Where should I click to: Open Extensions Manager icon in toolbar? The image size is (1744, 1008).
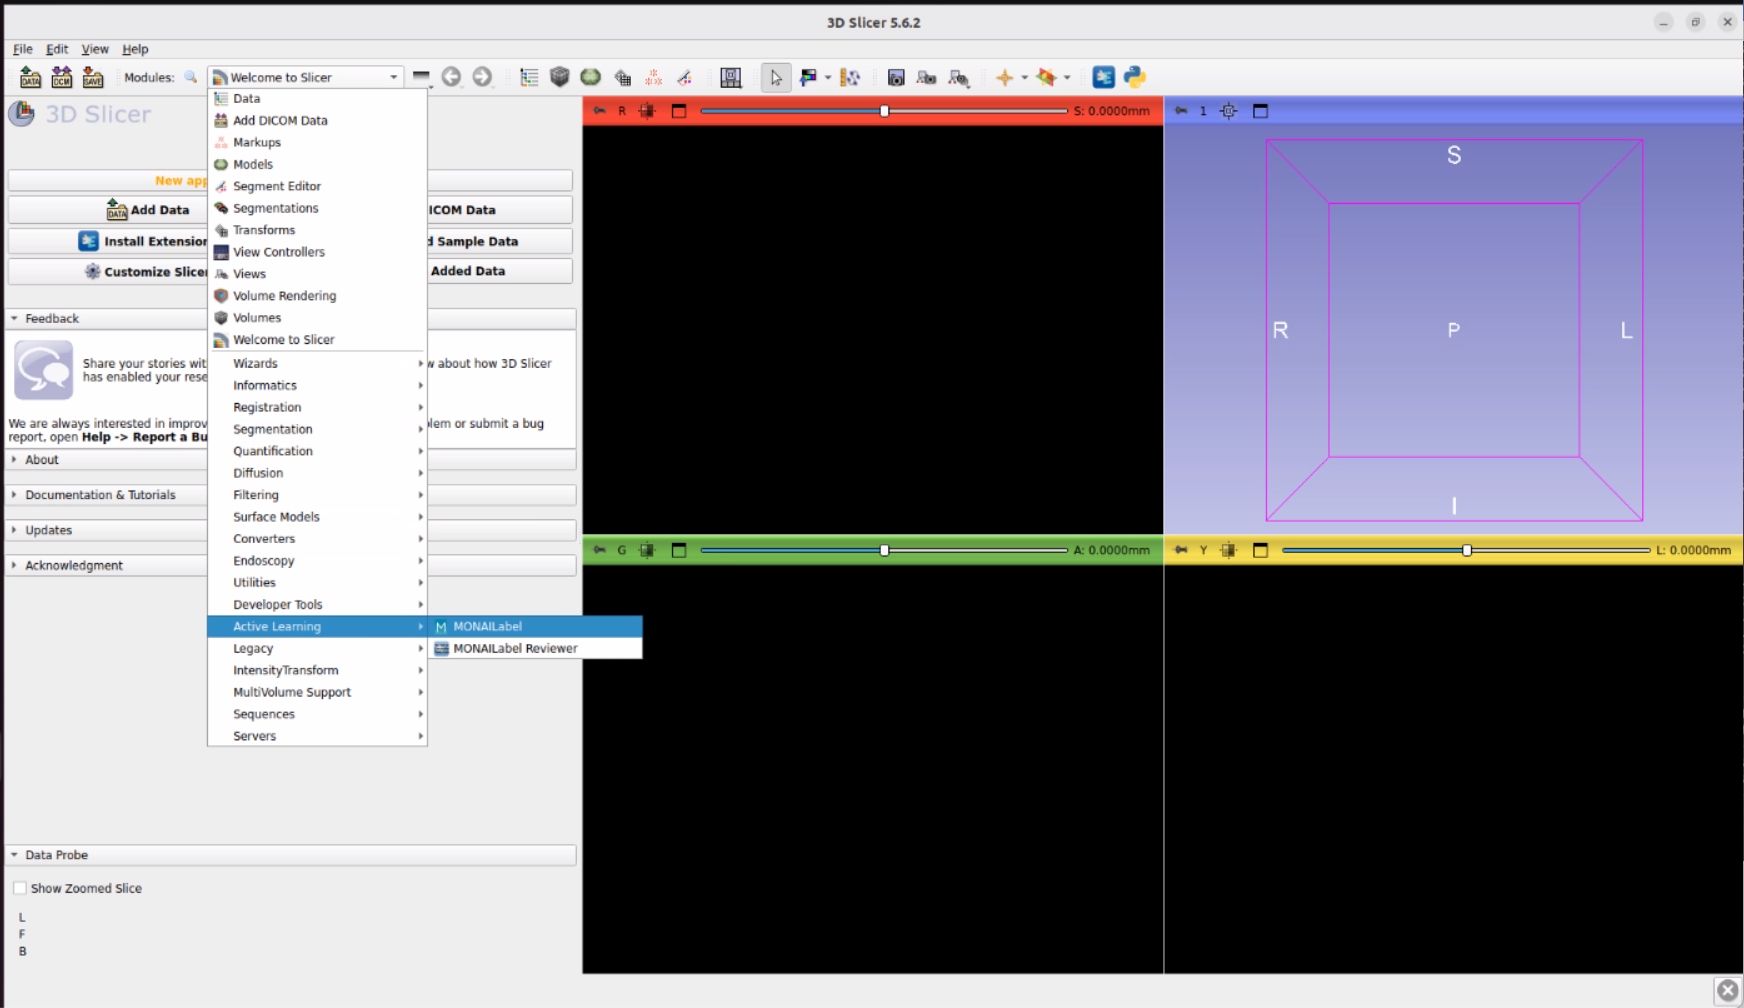click(1103, 77)
